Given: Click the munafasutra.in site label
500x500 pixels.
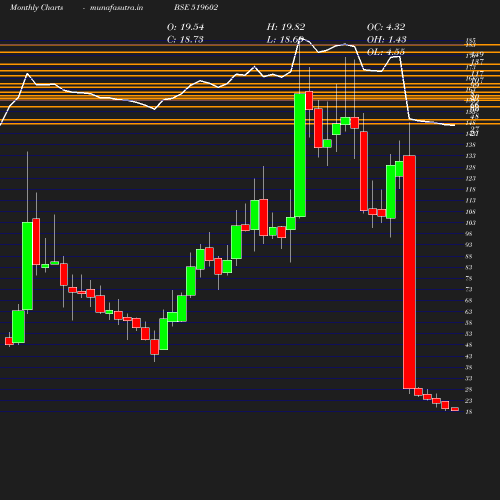Looking at the screenshot, I should point(116,7).
